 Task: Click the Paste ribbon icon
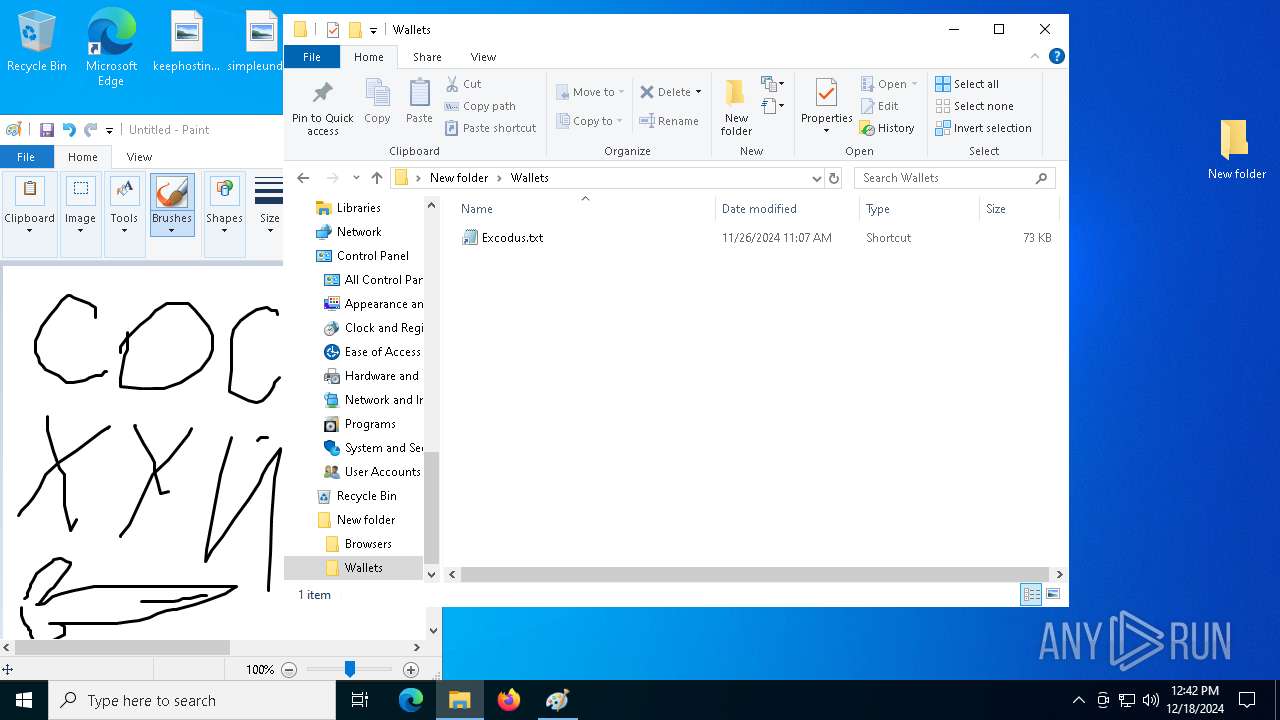point(419,101)
